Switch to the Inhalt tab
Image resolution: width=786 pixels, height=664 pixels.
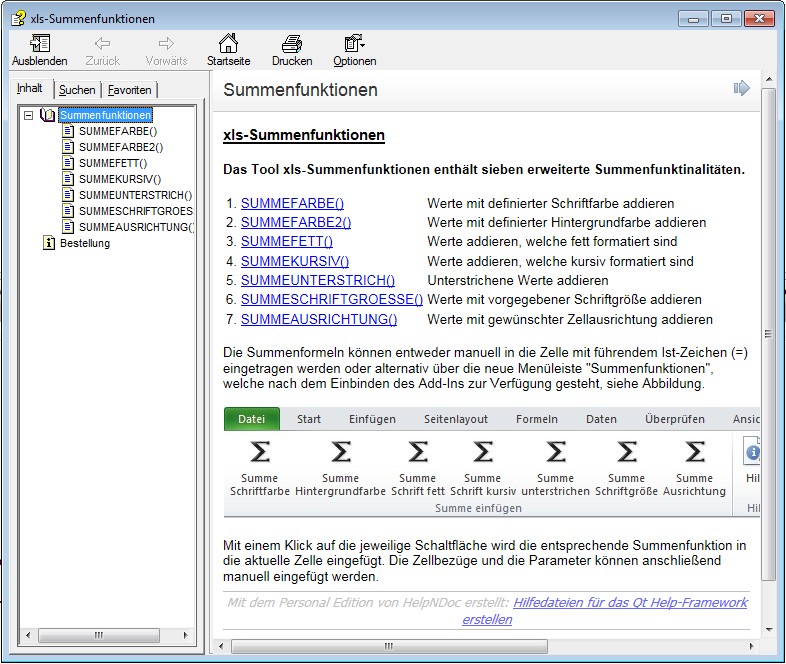tap(30, 88)
